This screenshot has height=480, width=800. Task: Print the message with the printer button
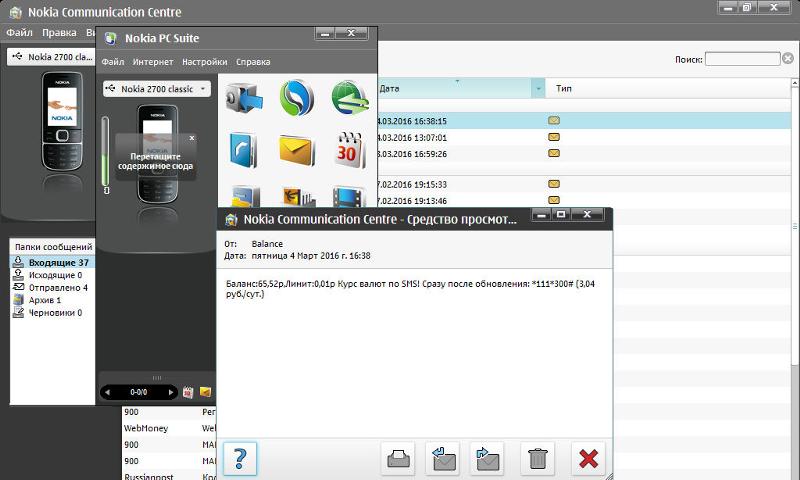pyautogui.click(x=398, y=459)
